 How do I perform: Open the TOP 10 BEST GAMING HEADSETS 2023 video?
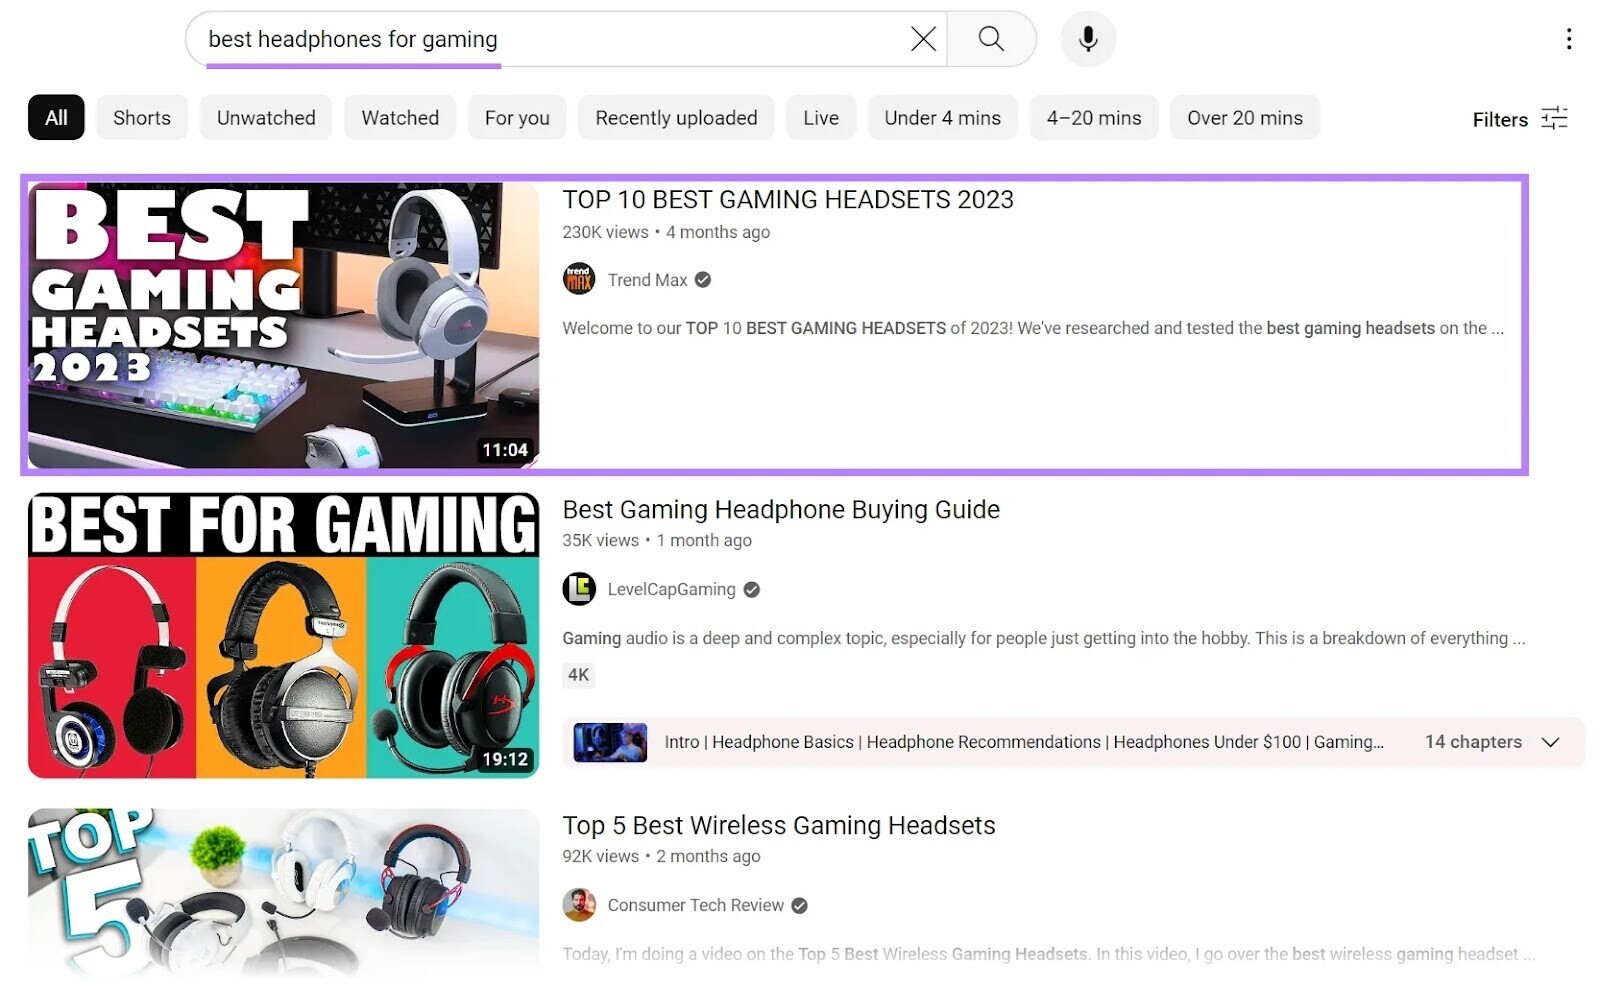(788, 199)
